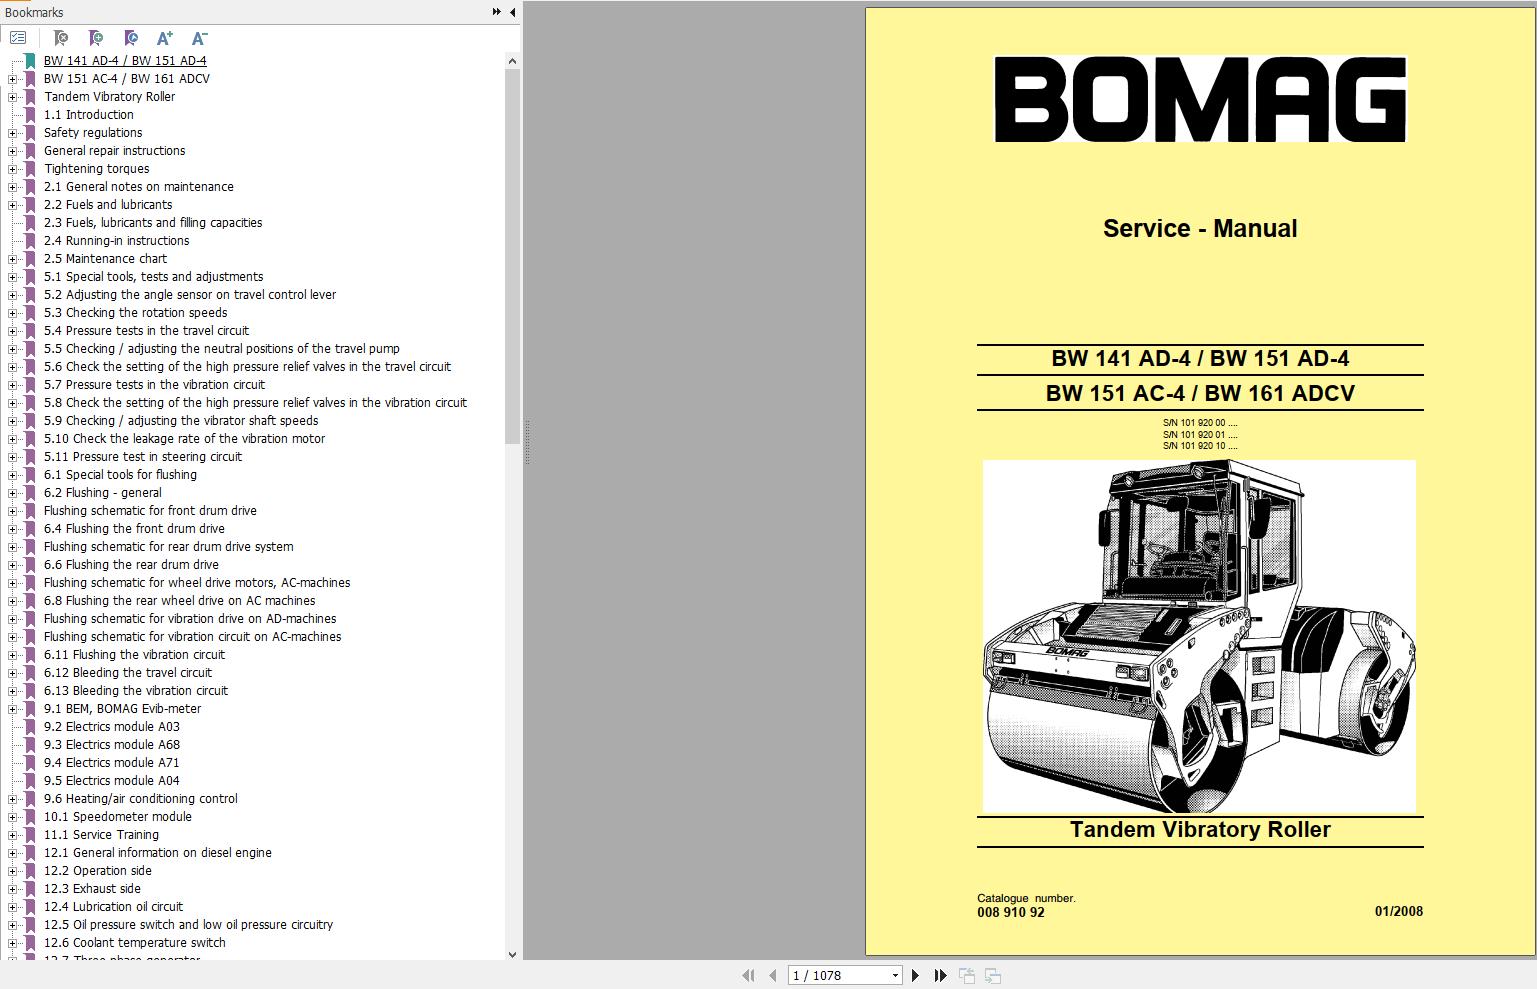
Task: Decrease bookmark text size with A- icon
Action: tap(199, 38)
